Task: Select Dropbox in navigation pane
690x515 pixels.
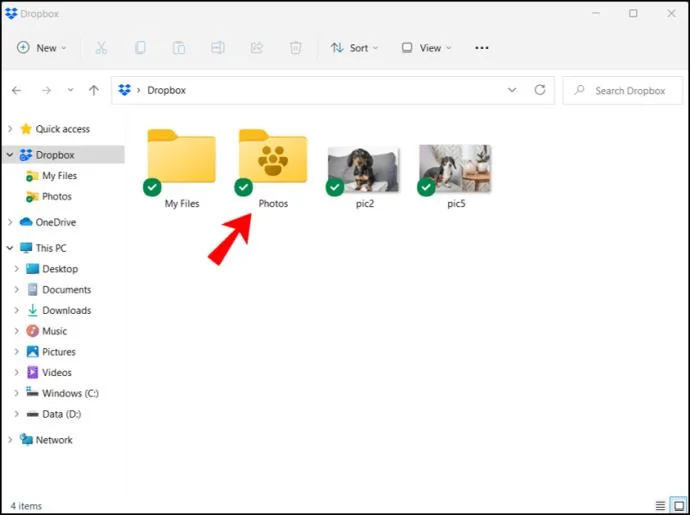Action: [x=55, y=155]
